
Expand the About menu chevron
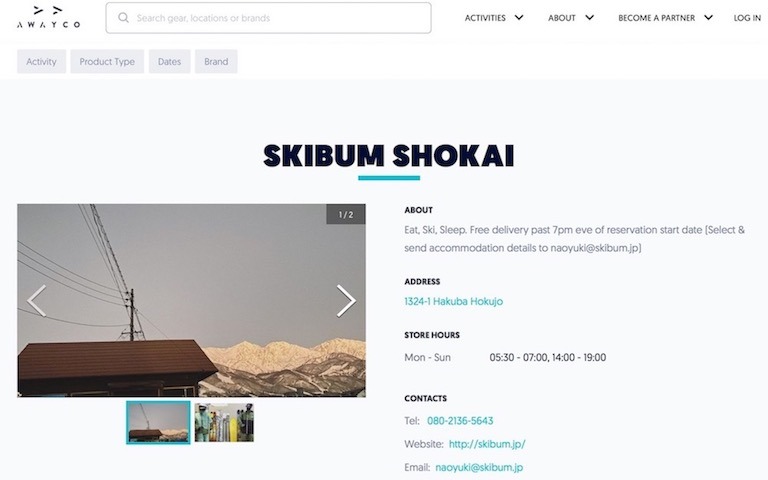tap(590, 18)
